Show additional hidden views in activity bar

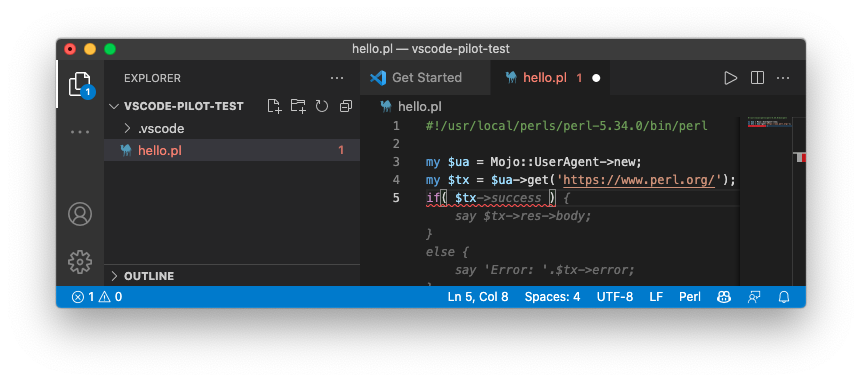[80, 132]
